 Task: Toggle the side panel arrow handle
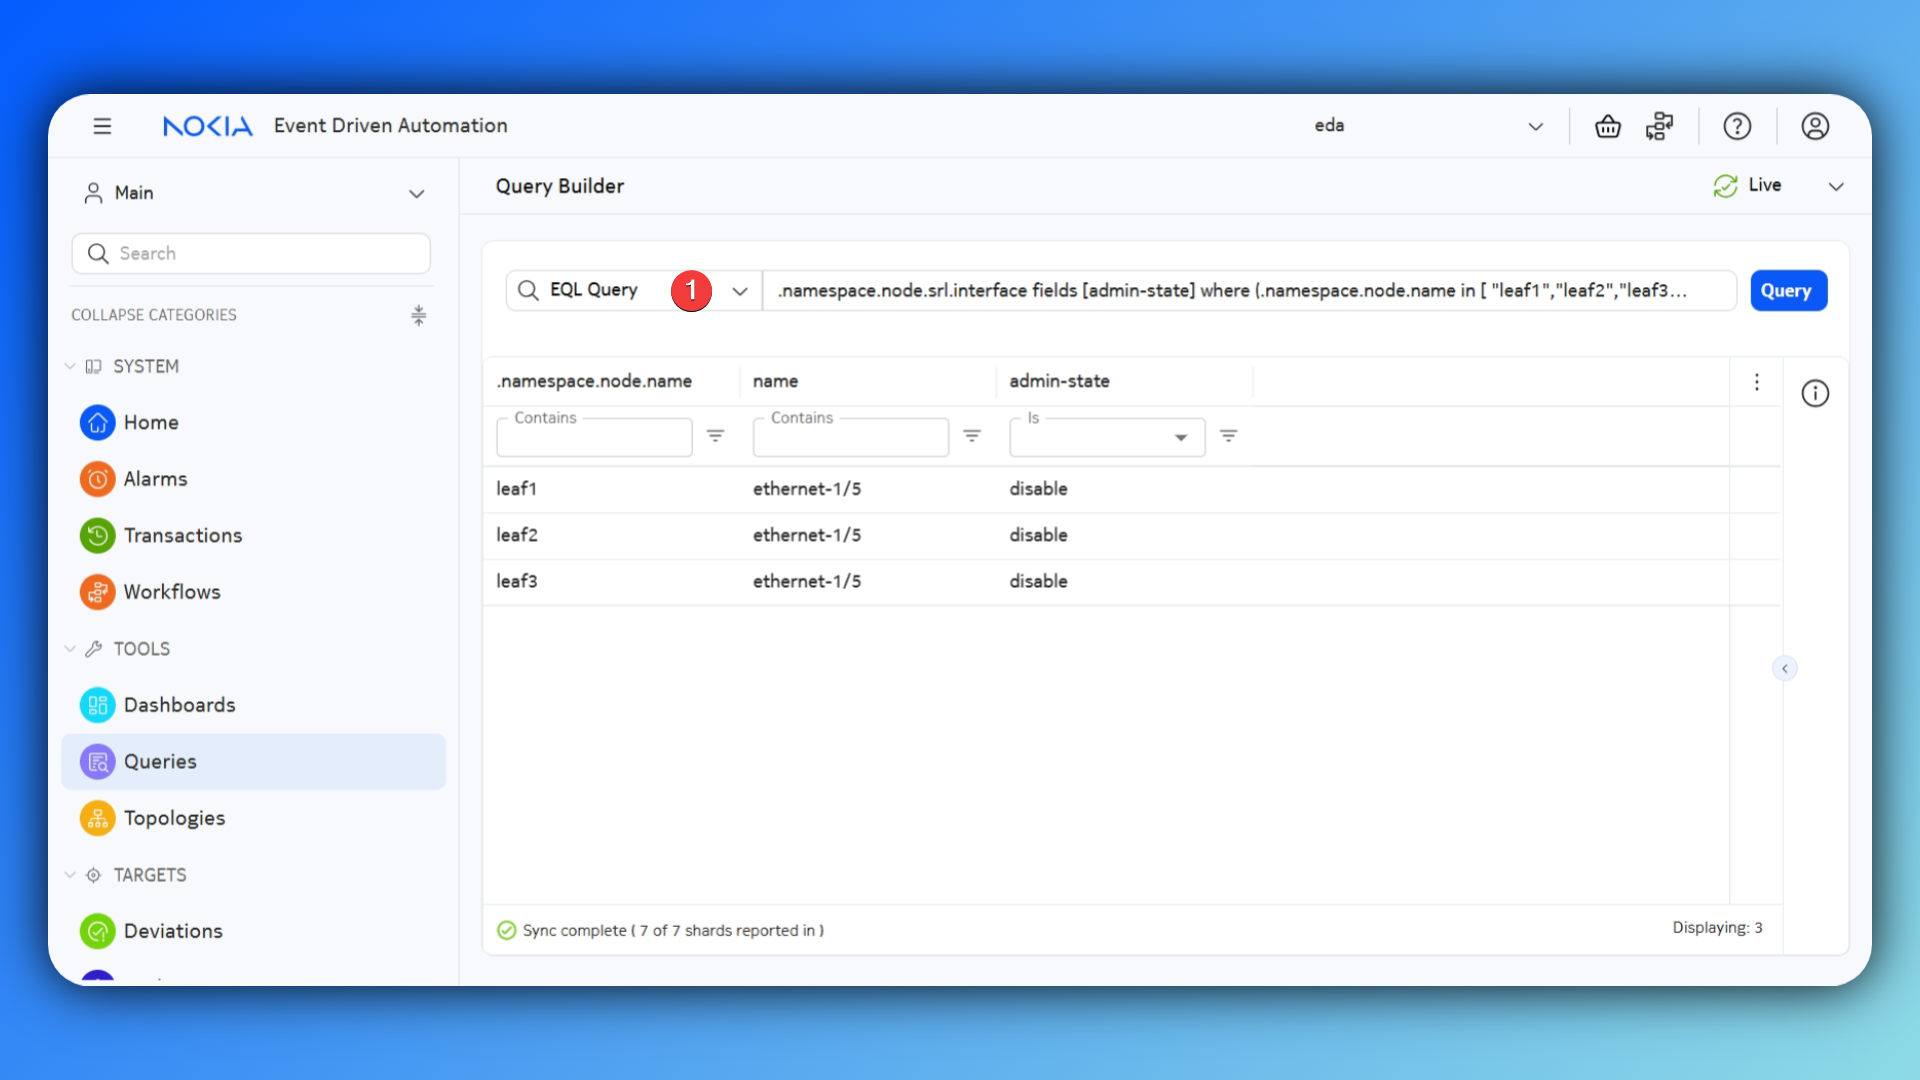[x=1784, y=668]
